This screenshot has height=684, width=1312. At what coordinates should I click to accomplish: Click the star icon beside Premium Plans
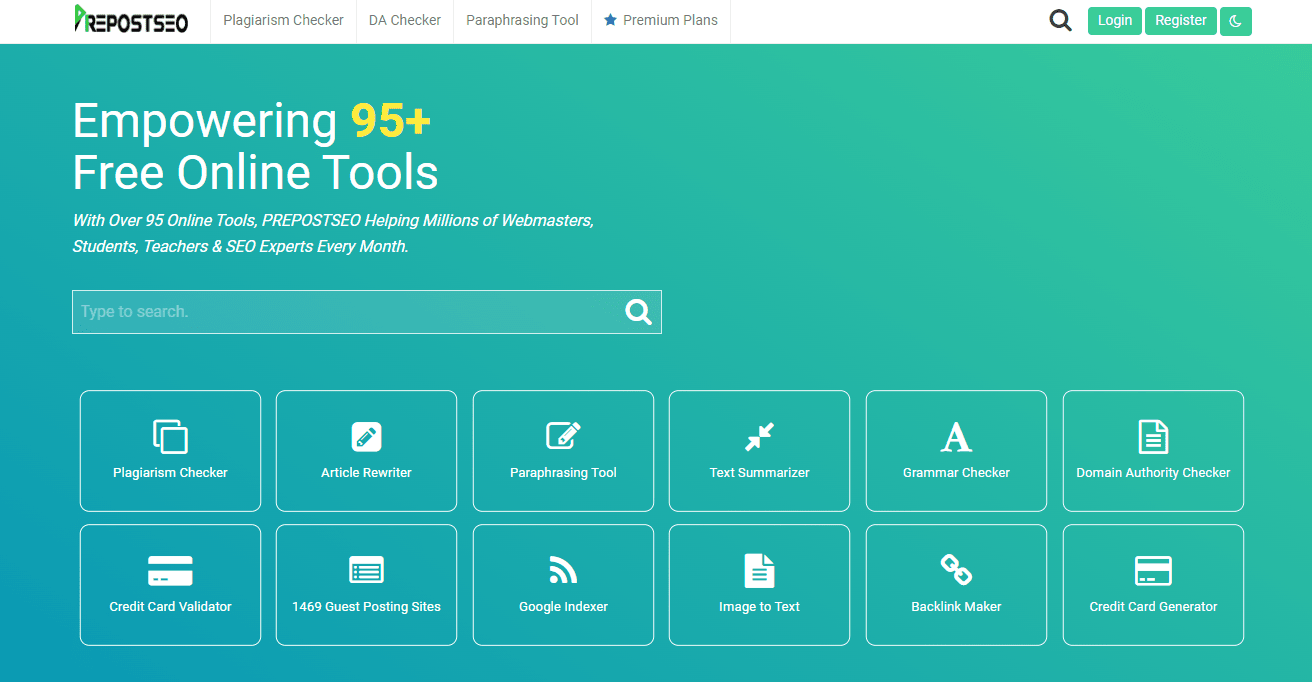[x=610, y=20]
